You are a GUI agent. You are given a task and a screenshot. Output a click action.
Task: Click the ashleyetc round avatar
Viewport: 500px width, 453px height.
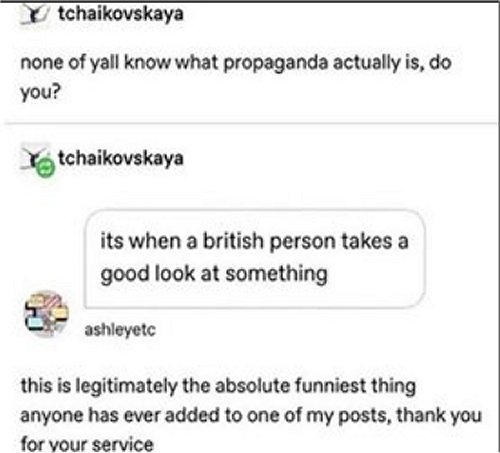[47, 313]
